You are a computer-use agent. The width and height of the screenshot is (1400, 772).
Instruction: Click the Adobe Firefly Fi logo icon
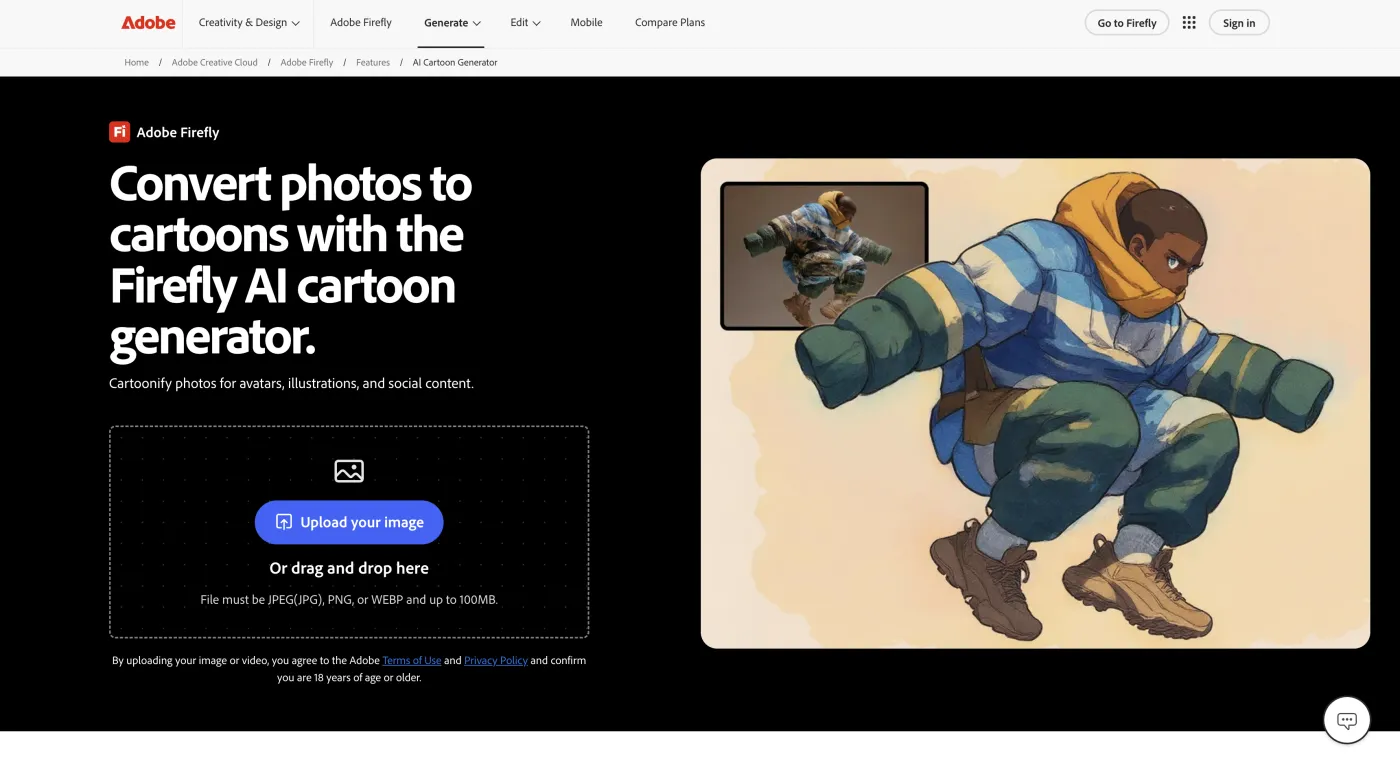tap(120, 132)
